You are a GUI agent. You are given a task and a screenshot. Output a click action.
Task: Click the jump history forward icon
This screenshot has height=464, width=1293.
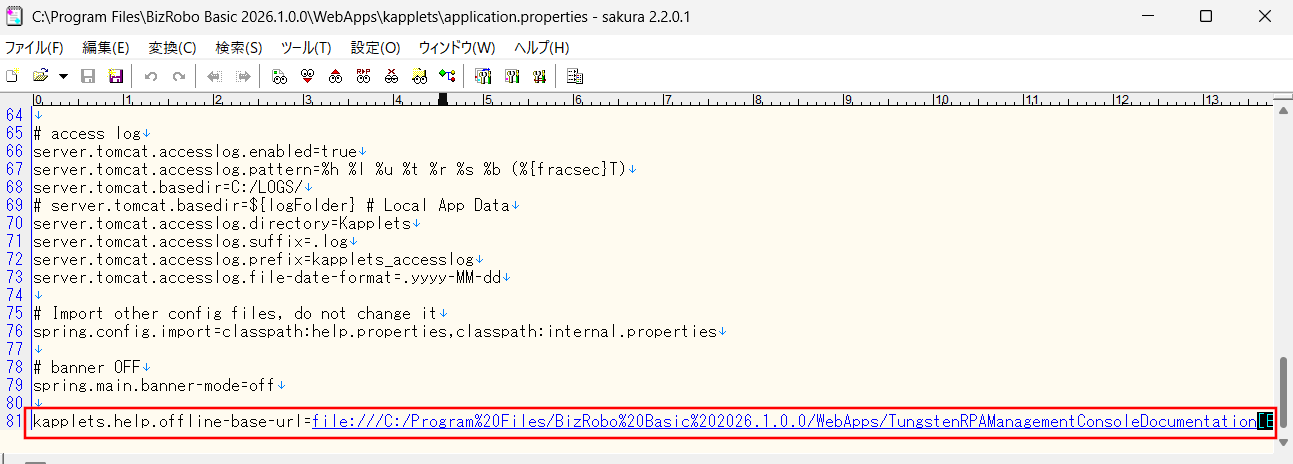click(x=242, y=76)
